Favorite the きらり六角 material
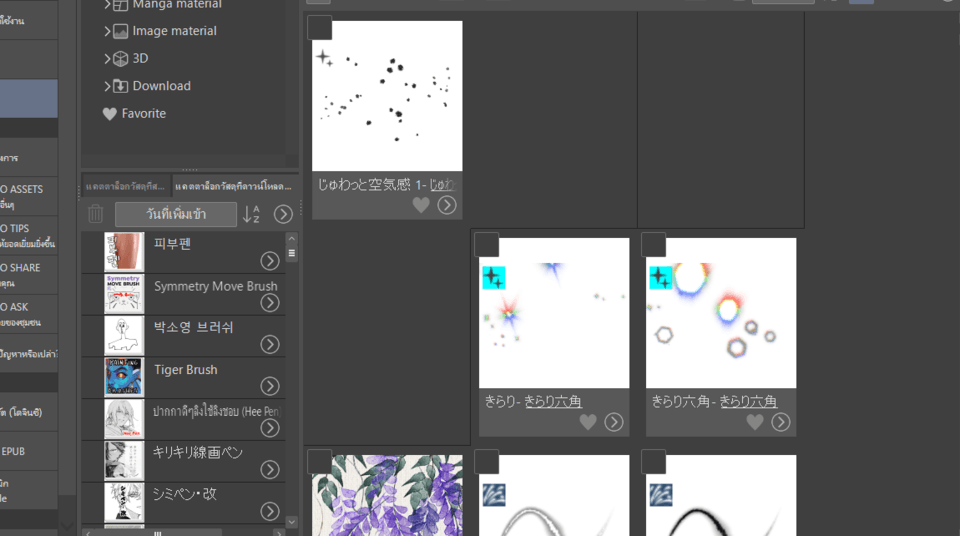Screen dimensions: 960x536 click(x=755, y=422)
